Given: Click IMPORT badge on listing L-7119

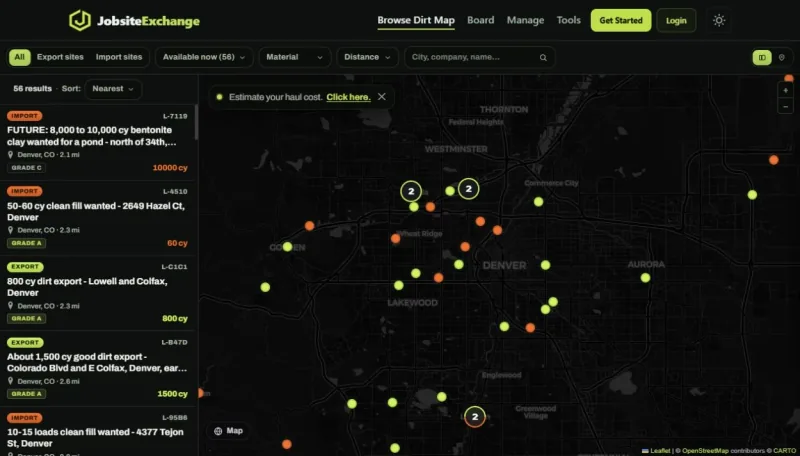Looking at the screenshot, I should [24, 116].
